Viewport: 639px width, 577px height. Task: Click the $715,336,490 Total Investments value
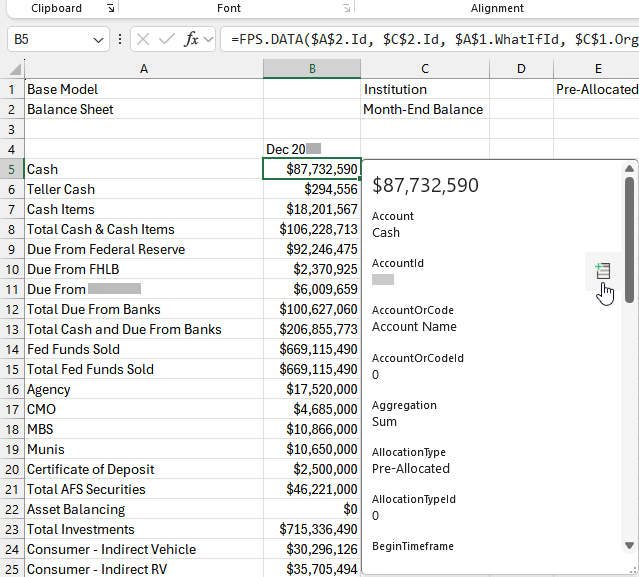point(318,529)
